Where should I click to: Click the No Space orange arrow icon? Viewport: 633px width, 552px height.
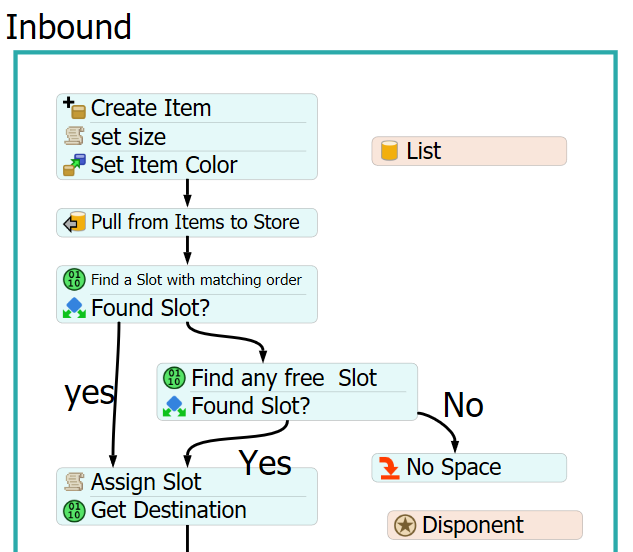point(389,467)
